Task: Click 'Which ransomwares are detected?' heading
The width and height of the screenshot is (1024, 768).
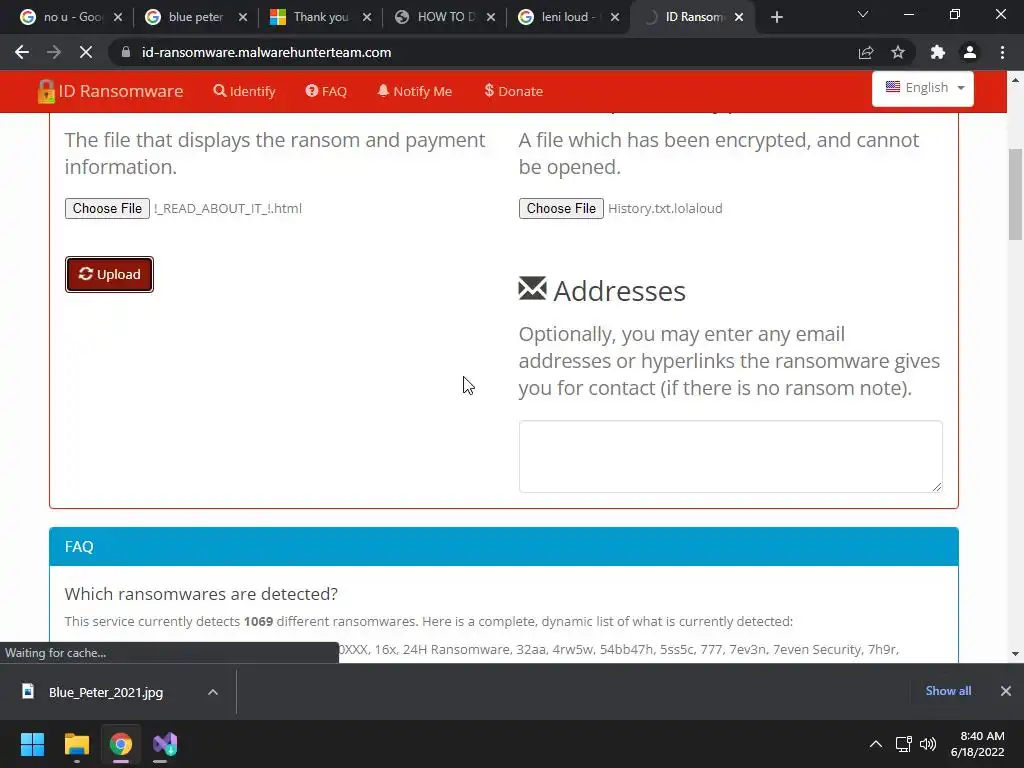Action: point(201,594)
